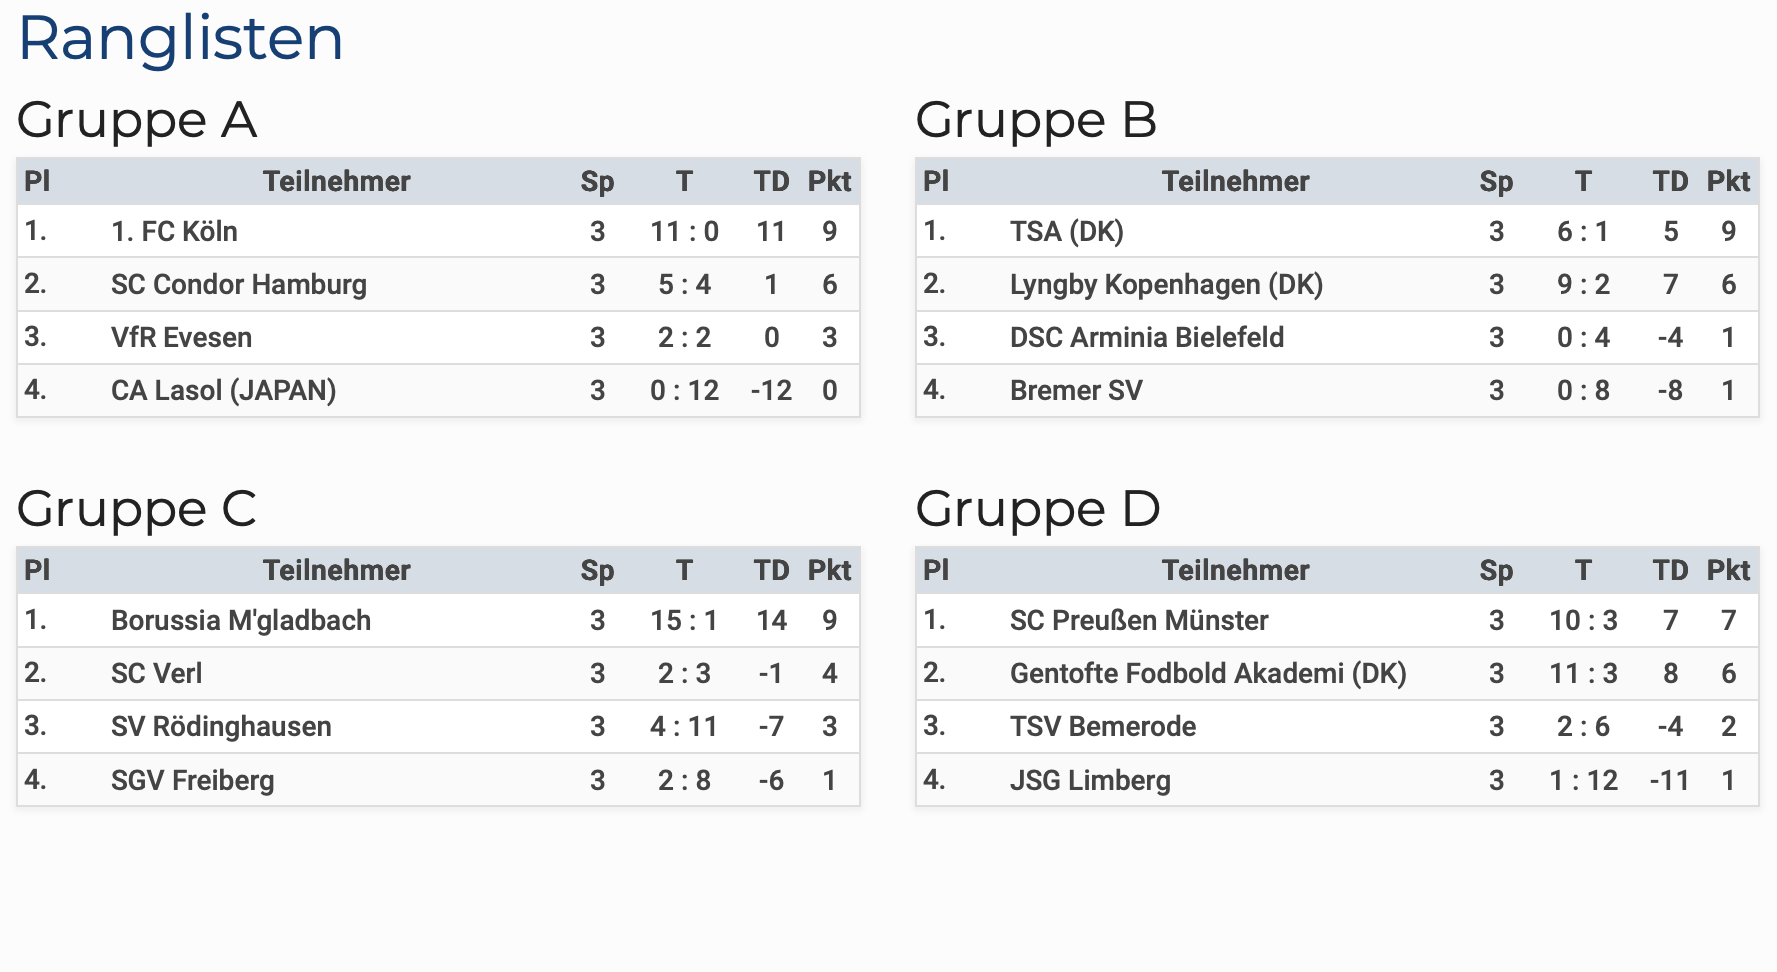Screen dimensions: 1777x972
Task: Click the Gruppe A heading
Action: click(137, 121)
